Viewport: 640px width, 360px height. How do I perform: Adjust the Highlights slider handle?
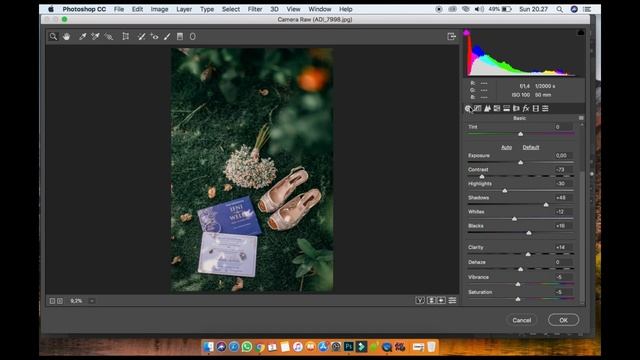(505, 191)
